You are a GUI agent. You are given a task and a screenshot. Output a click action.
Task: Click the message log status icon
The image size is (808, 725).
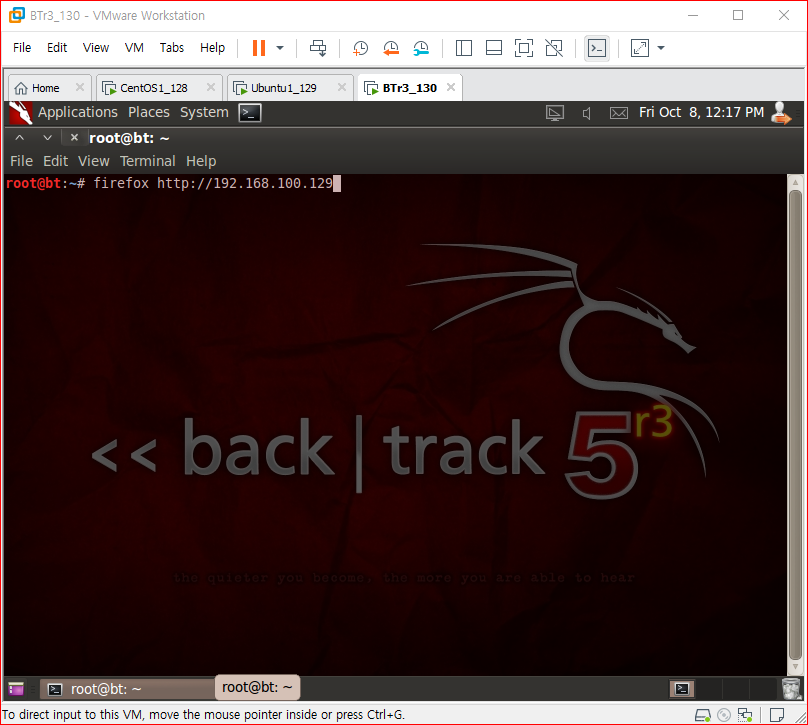click(x=777, y=715)
